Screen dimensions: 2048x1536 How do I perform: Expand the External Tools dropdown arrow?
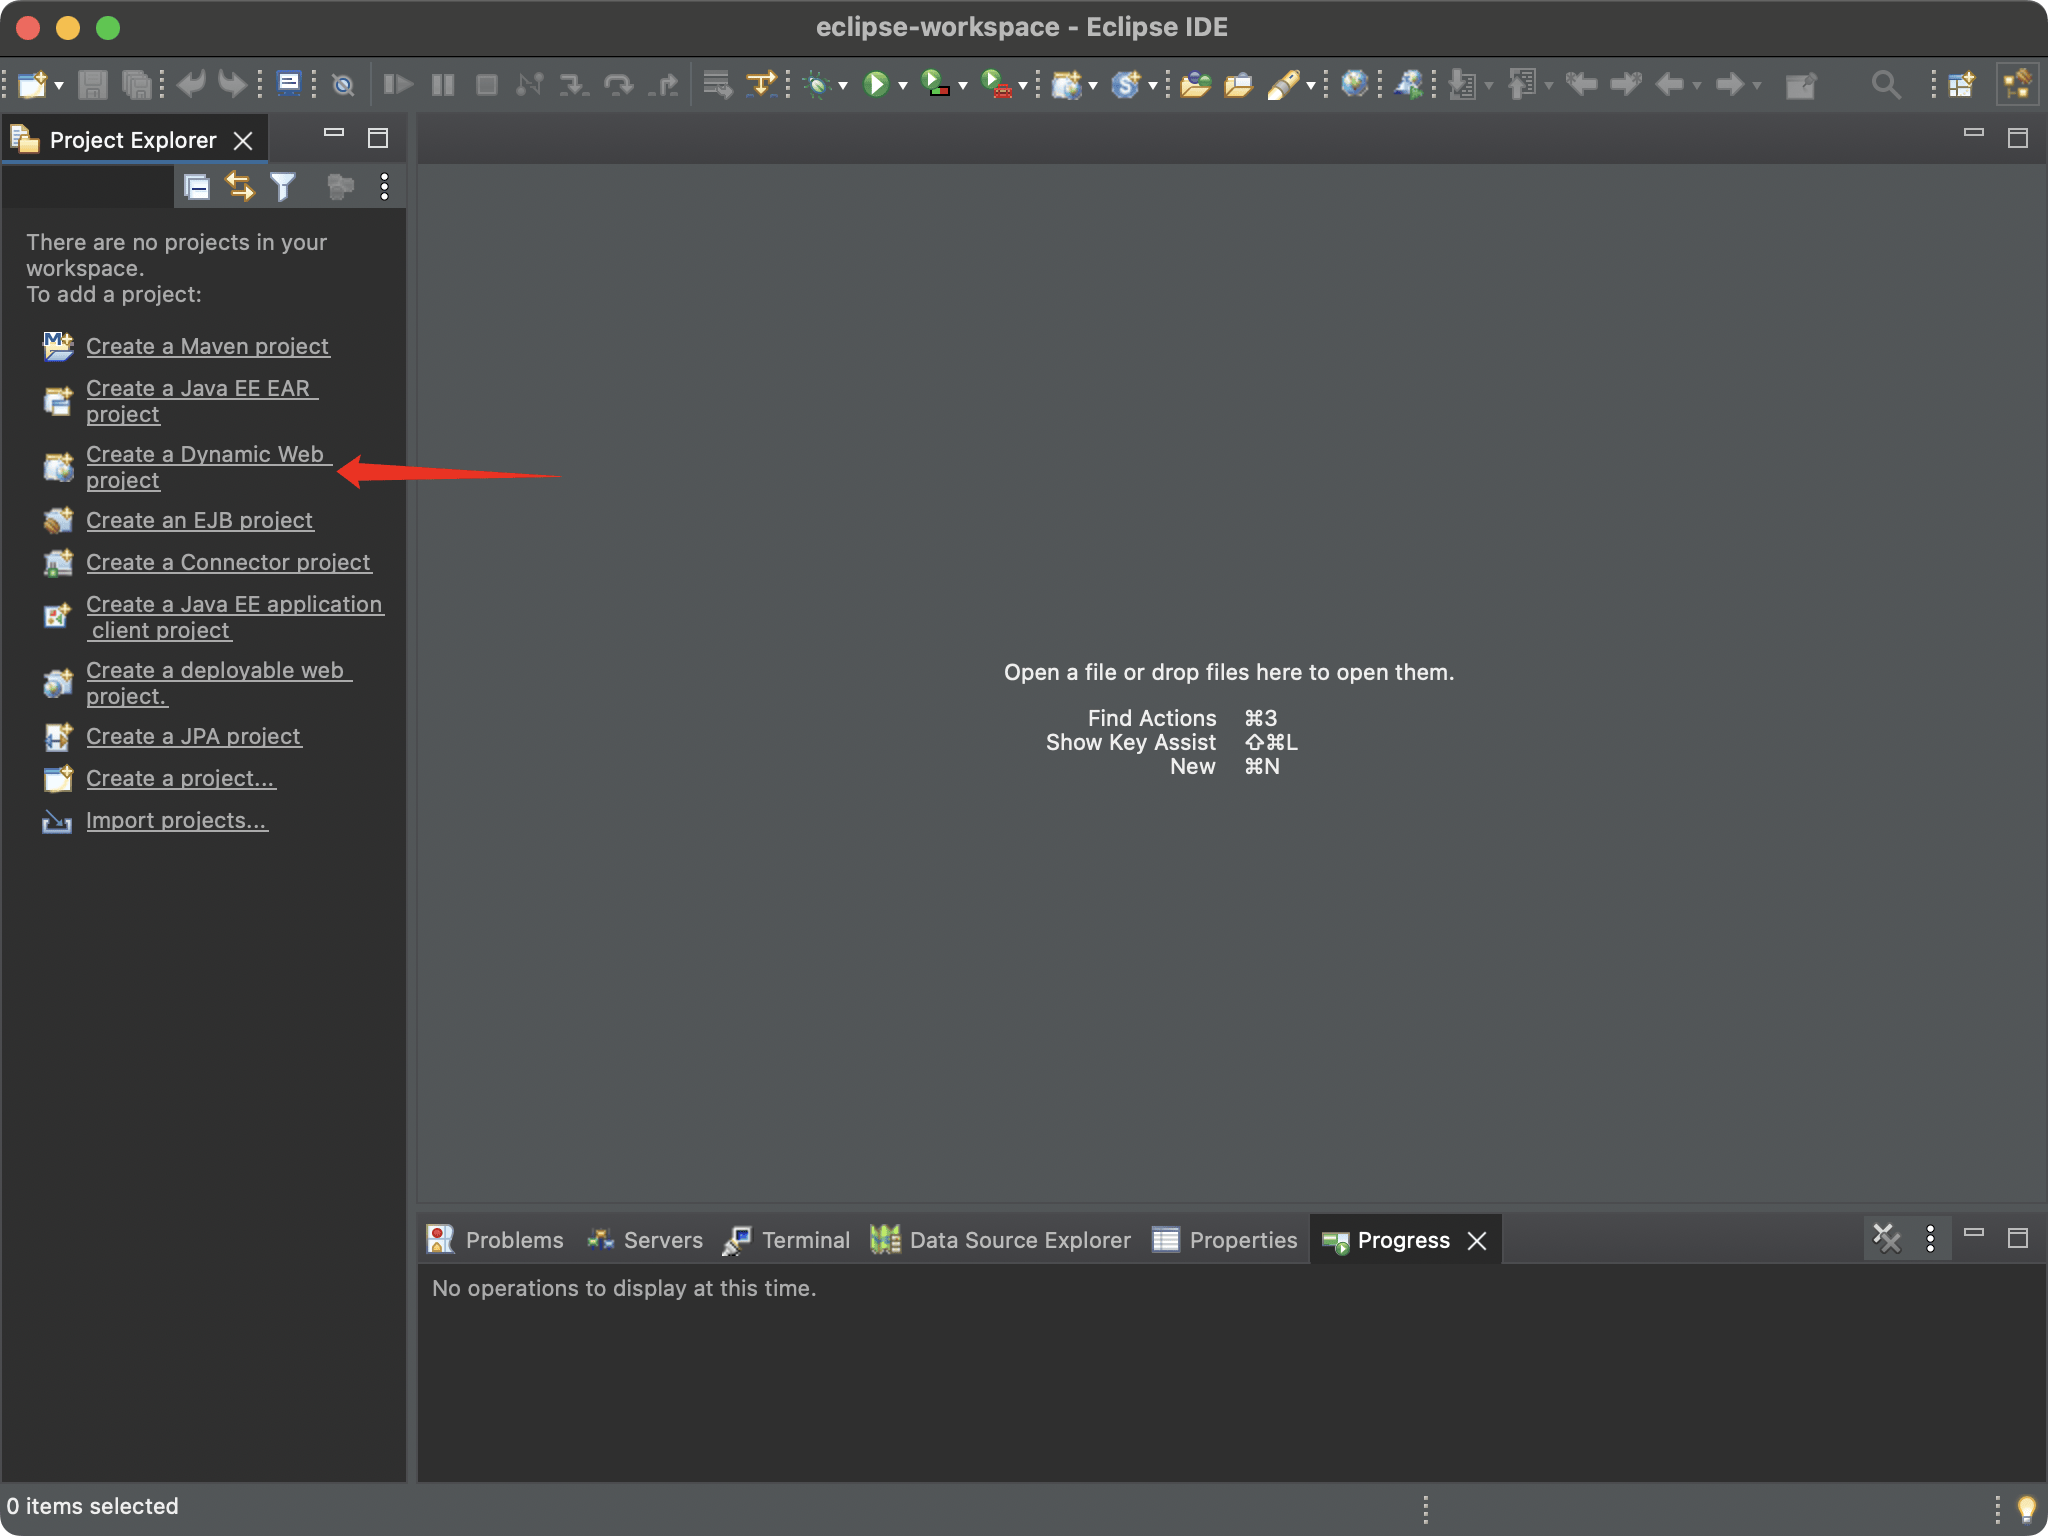pos(1023,86)
